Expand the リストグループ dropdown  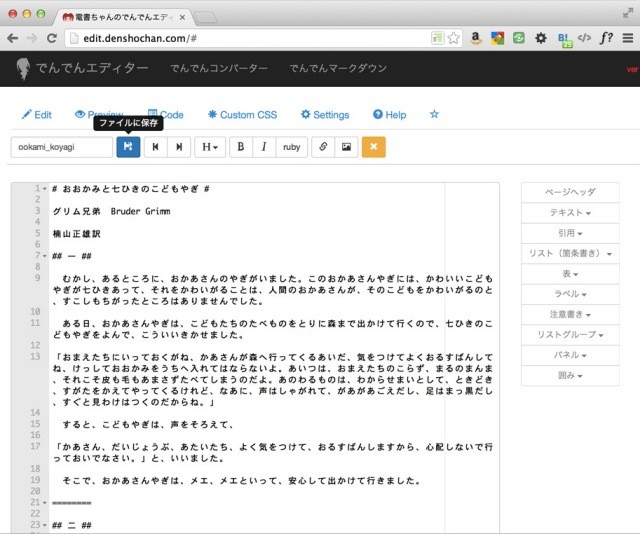click(x=570, y=335)
